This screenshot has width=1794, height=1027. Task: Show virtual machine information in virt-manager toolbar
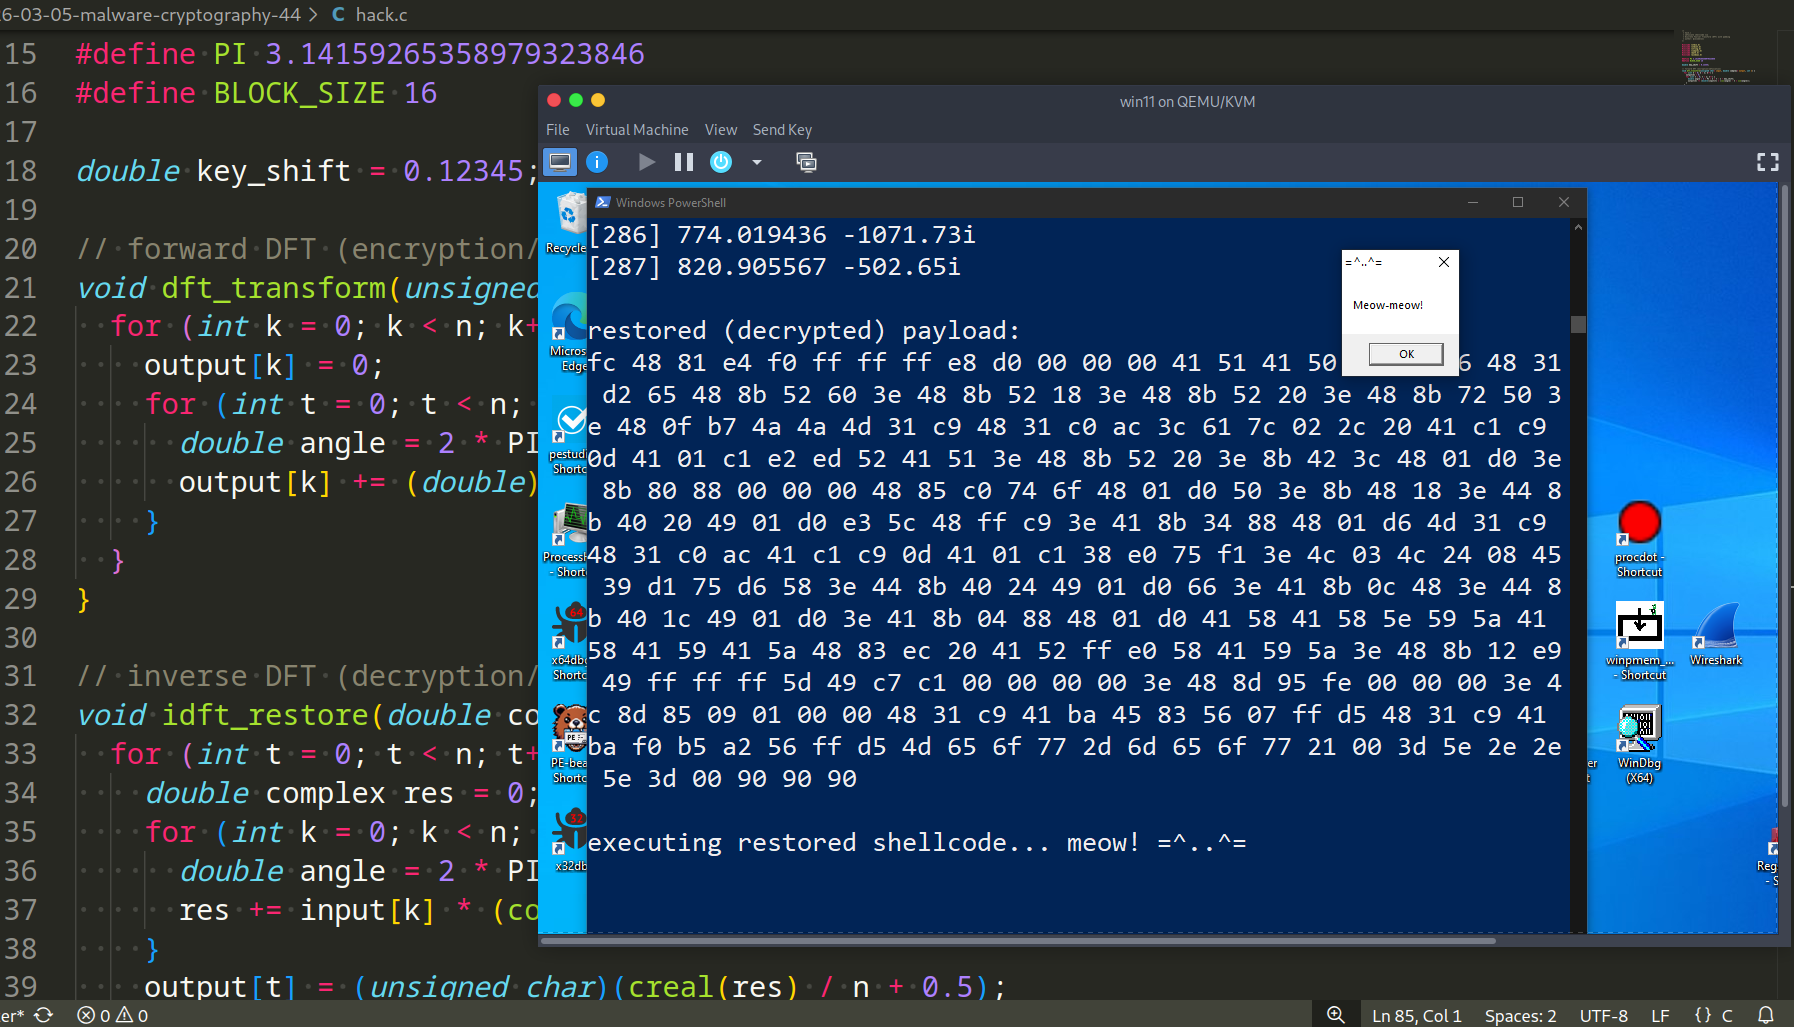(x=597, y=161)
